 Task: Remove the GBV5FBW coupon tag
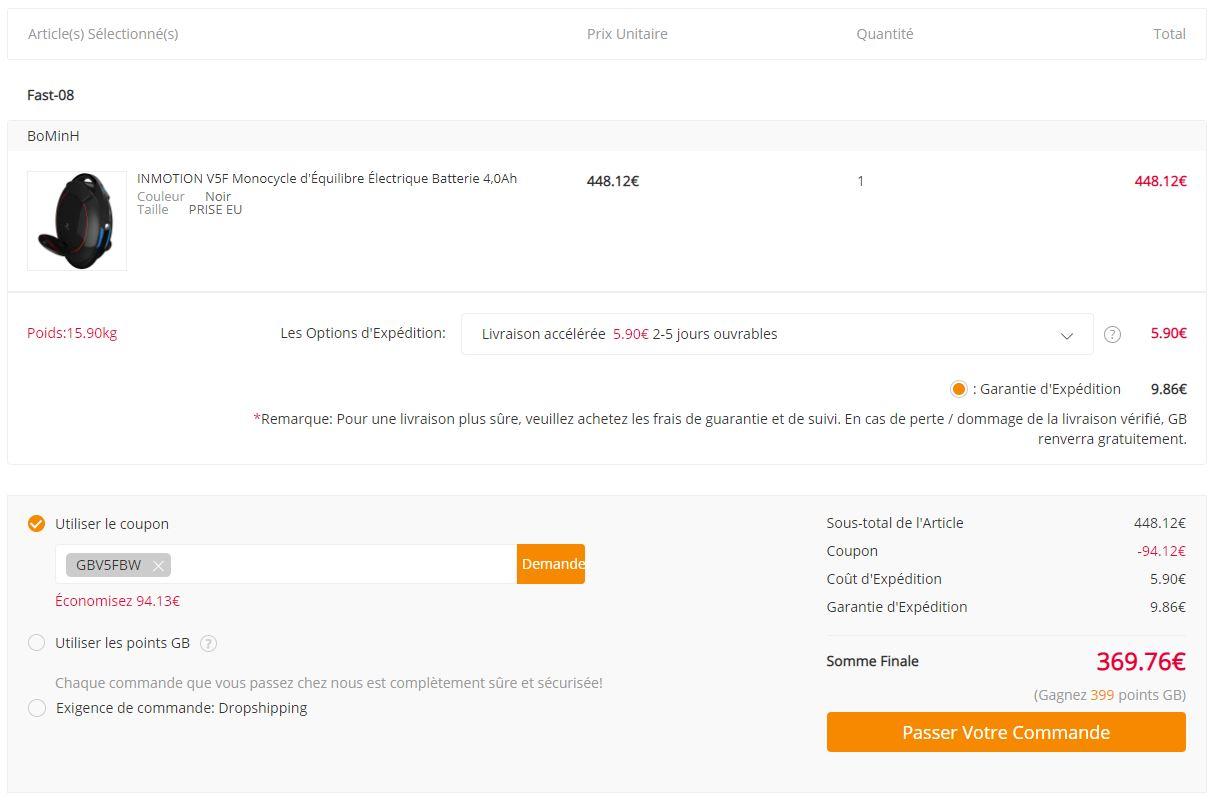[x=158, y=565]
